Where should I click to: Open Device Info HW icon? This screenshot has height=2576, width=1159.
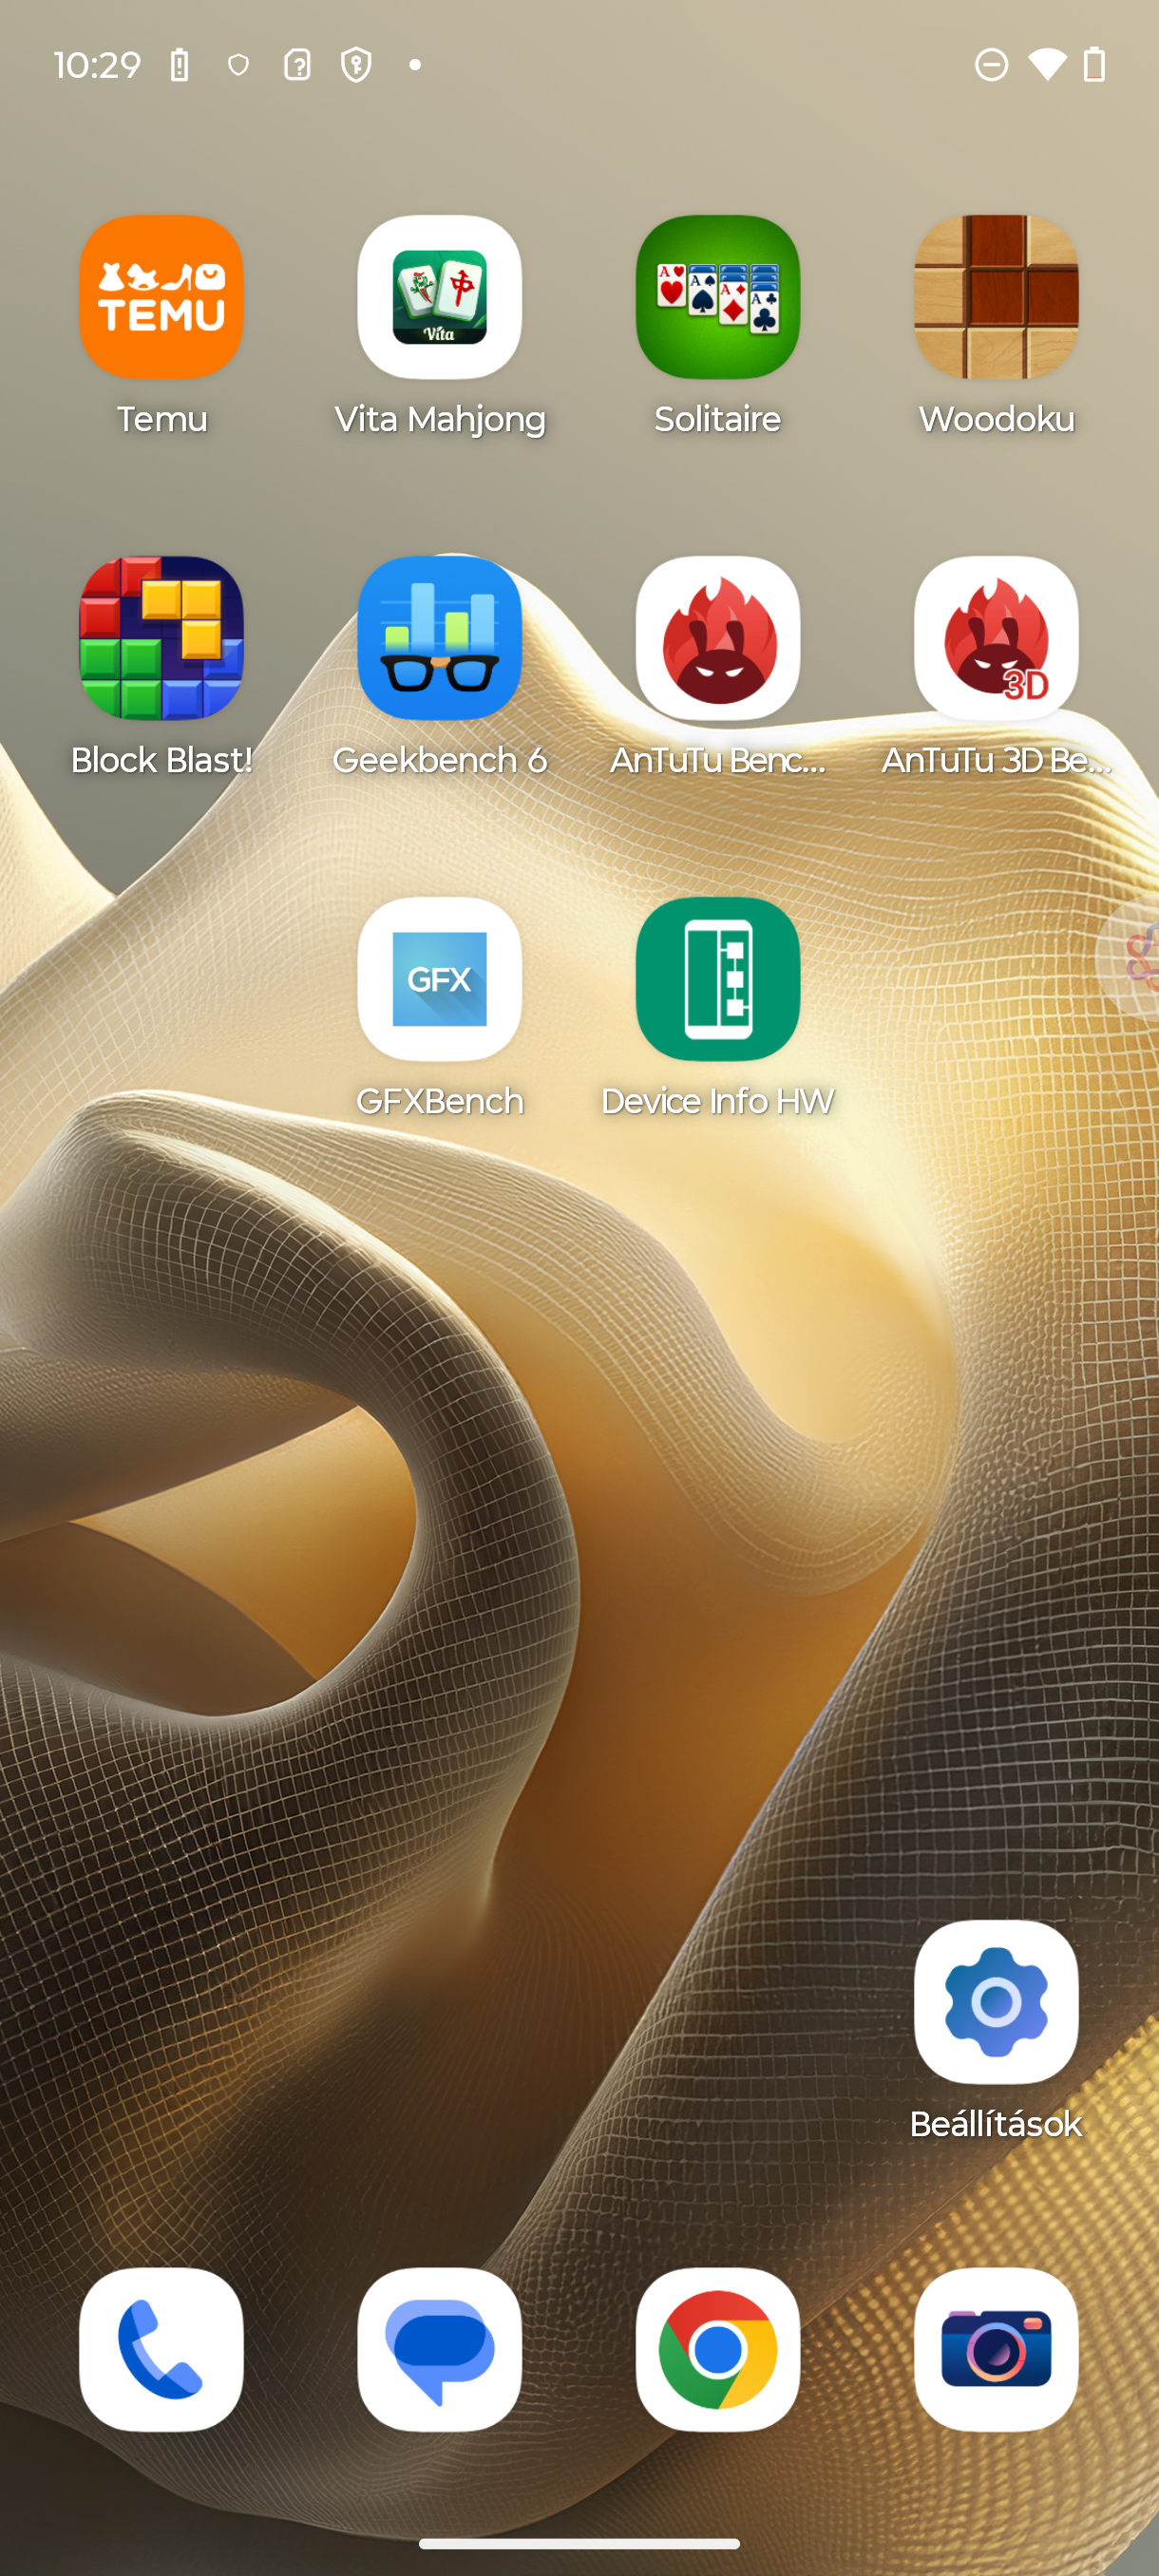717,979
